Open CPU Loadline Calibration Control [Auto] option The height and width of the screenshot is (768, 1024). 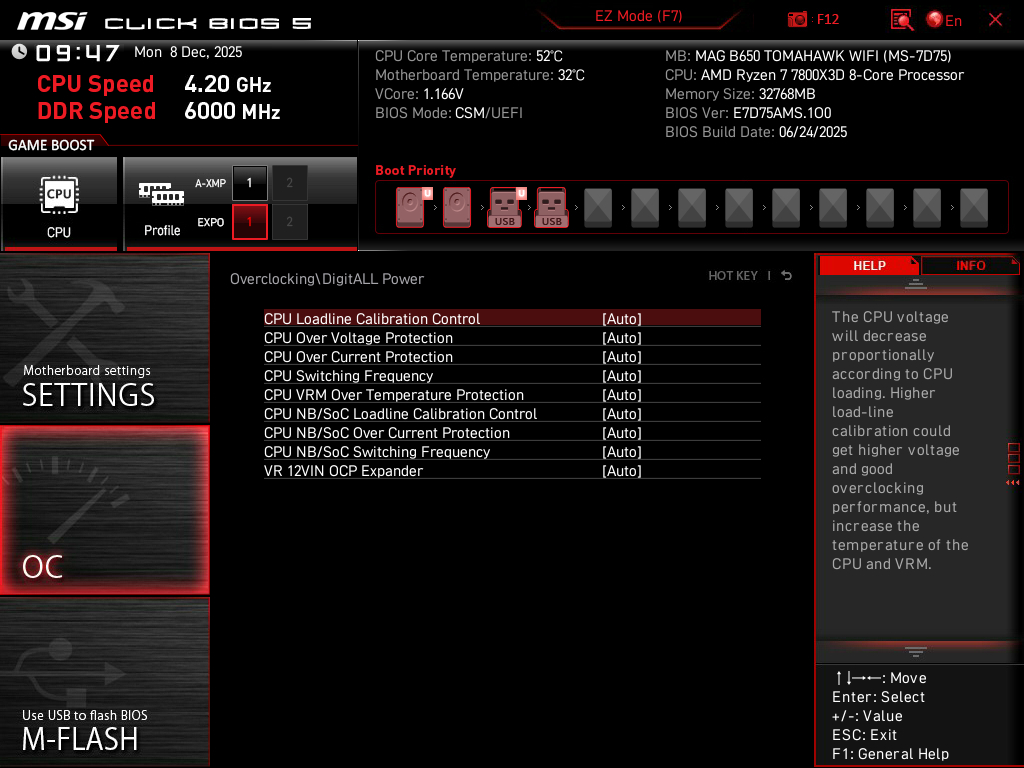[x=512, y=319]
